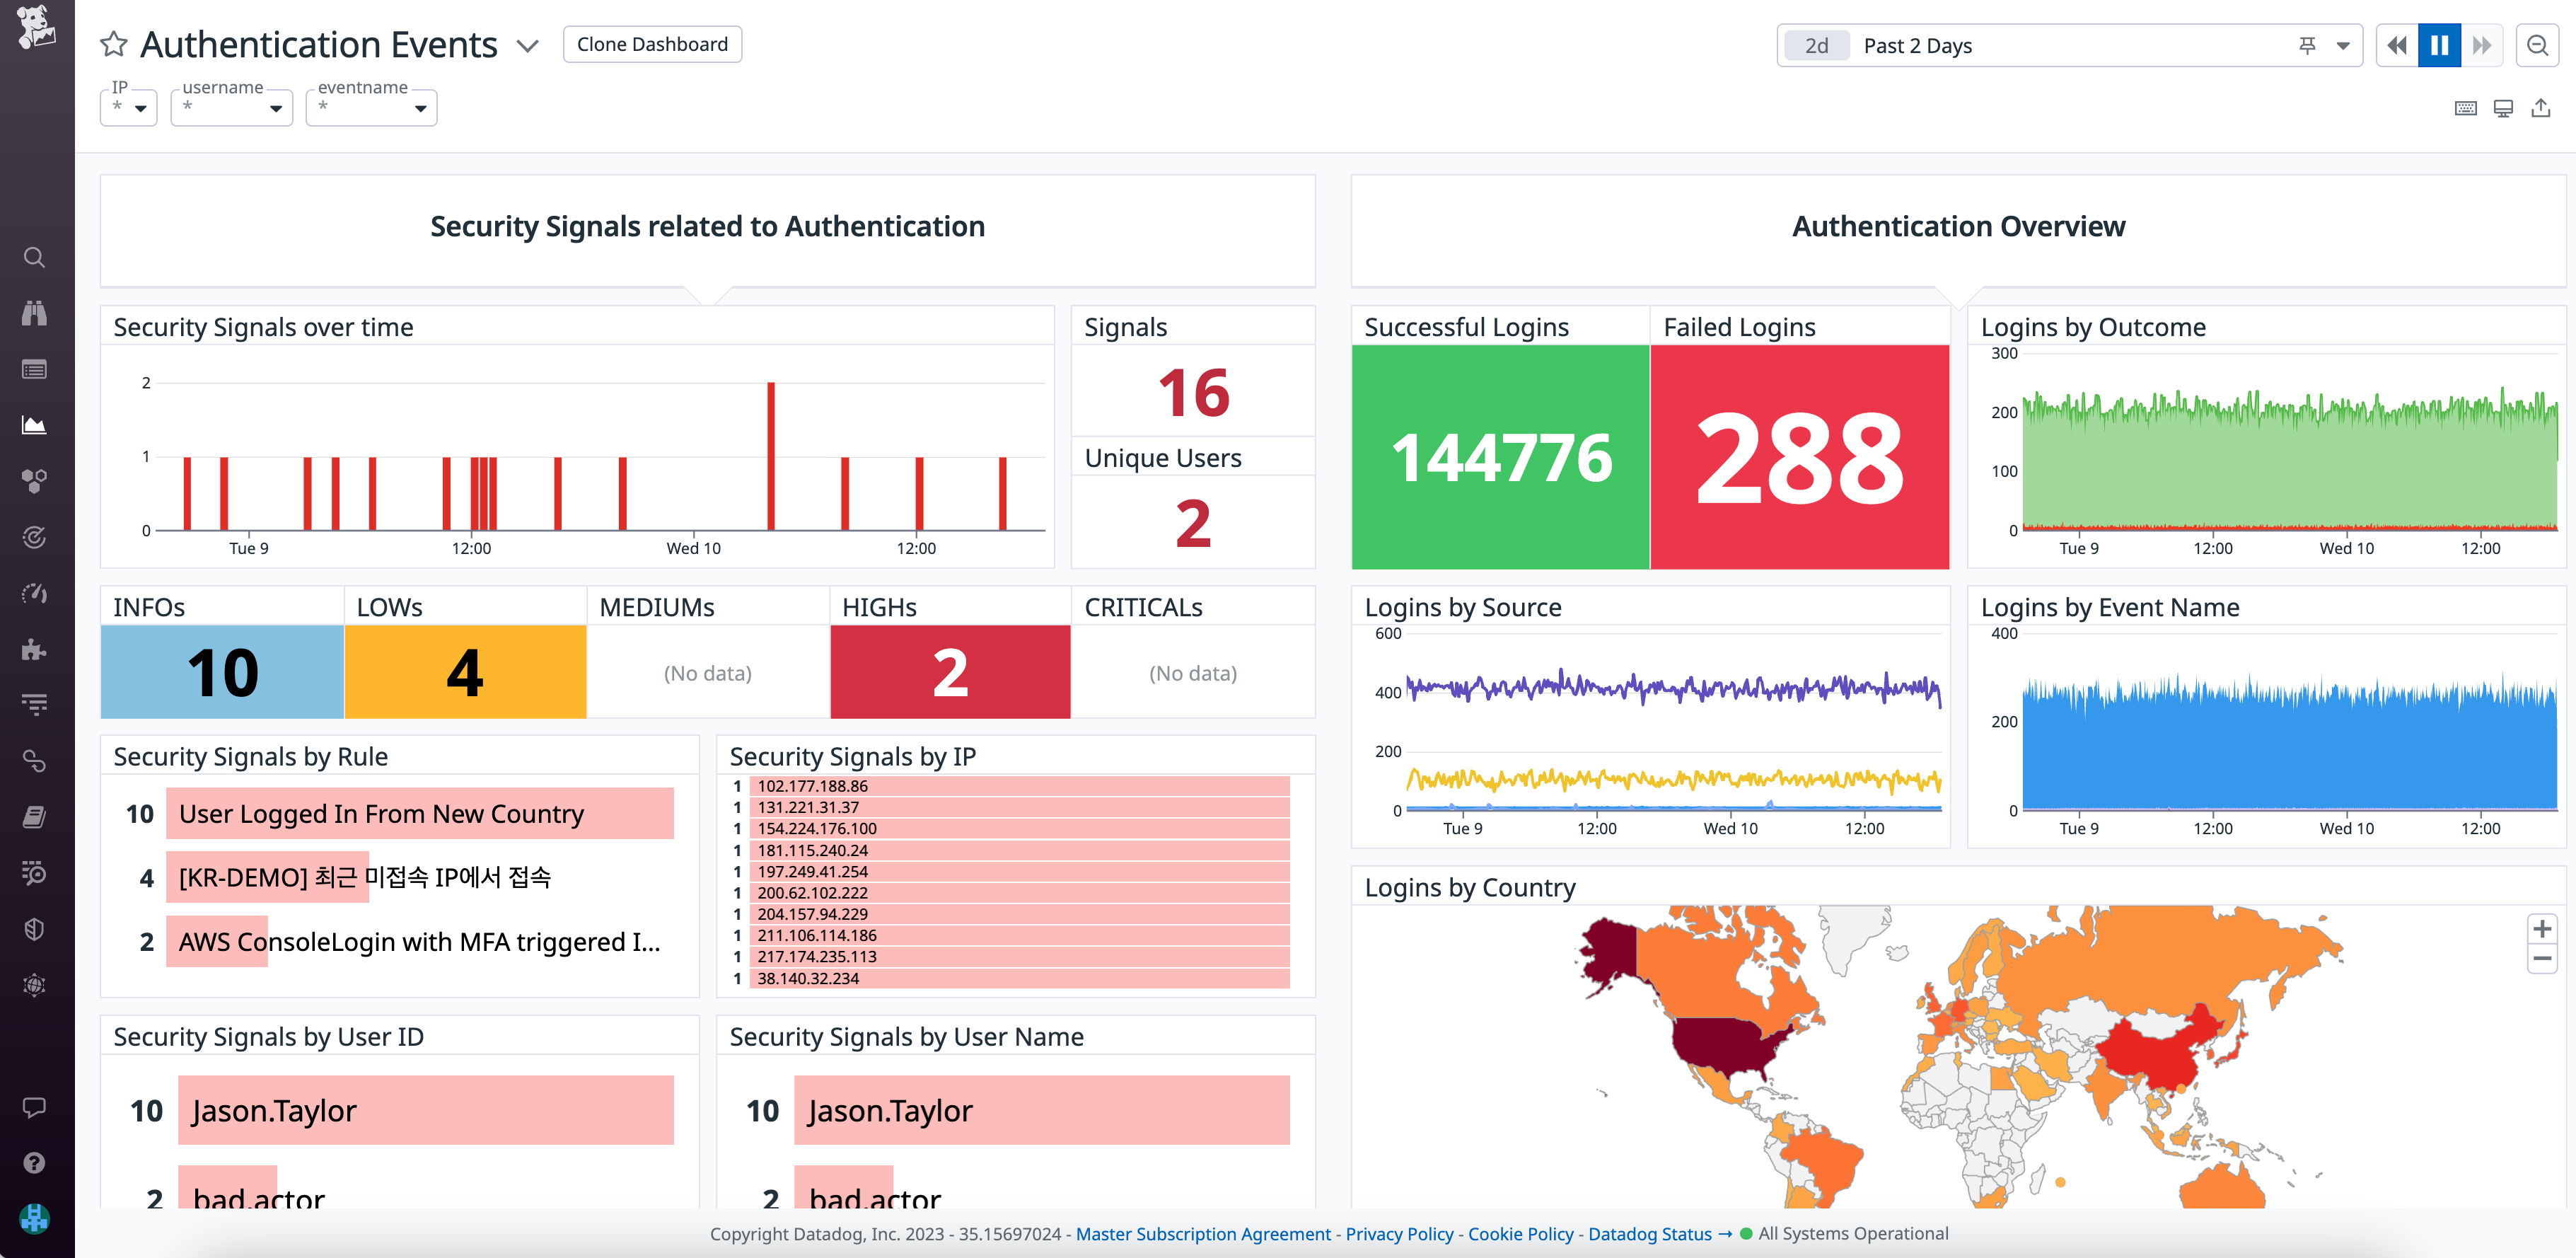
Task: Open the Privacy Policy link in footer
Action: point(1399,1234)
